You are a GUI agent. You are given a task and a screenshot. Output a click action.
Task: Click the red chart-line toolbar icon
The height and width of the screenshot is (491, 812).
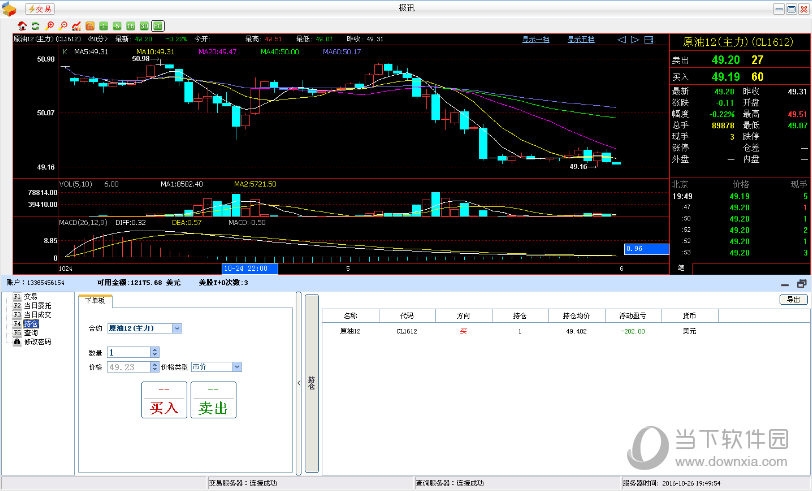click(77, 25)
